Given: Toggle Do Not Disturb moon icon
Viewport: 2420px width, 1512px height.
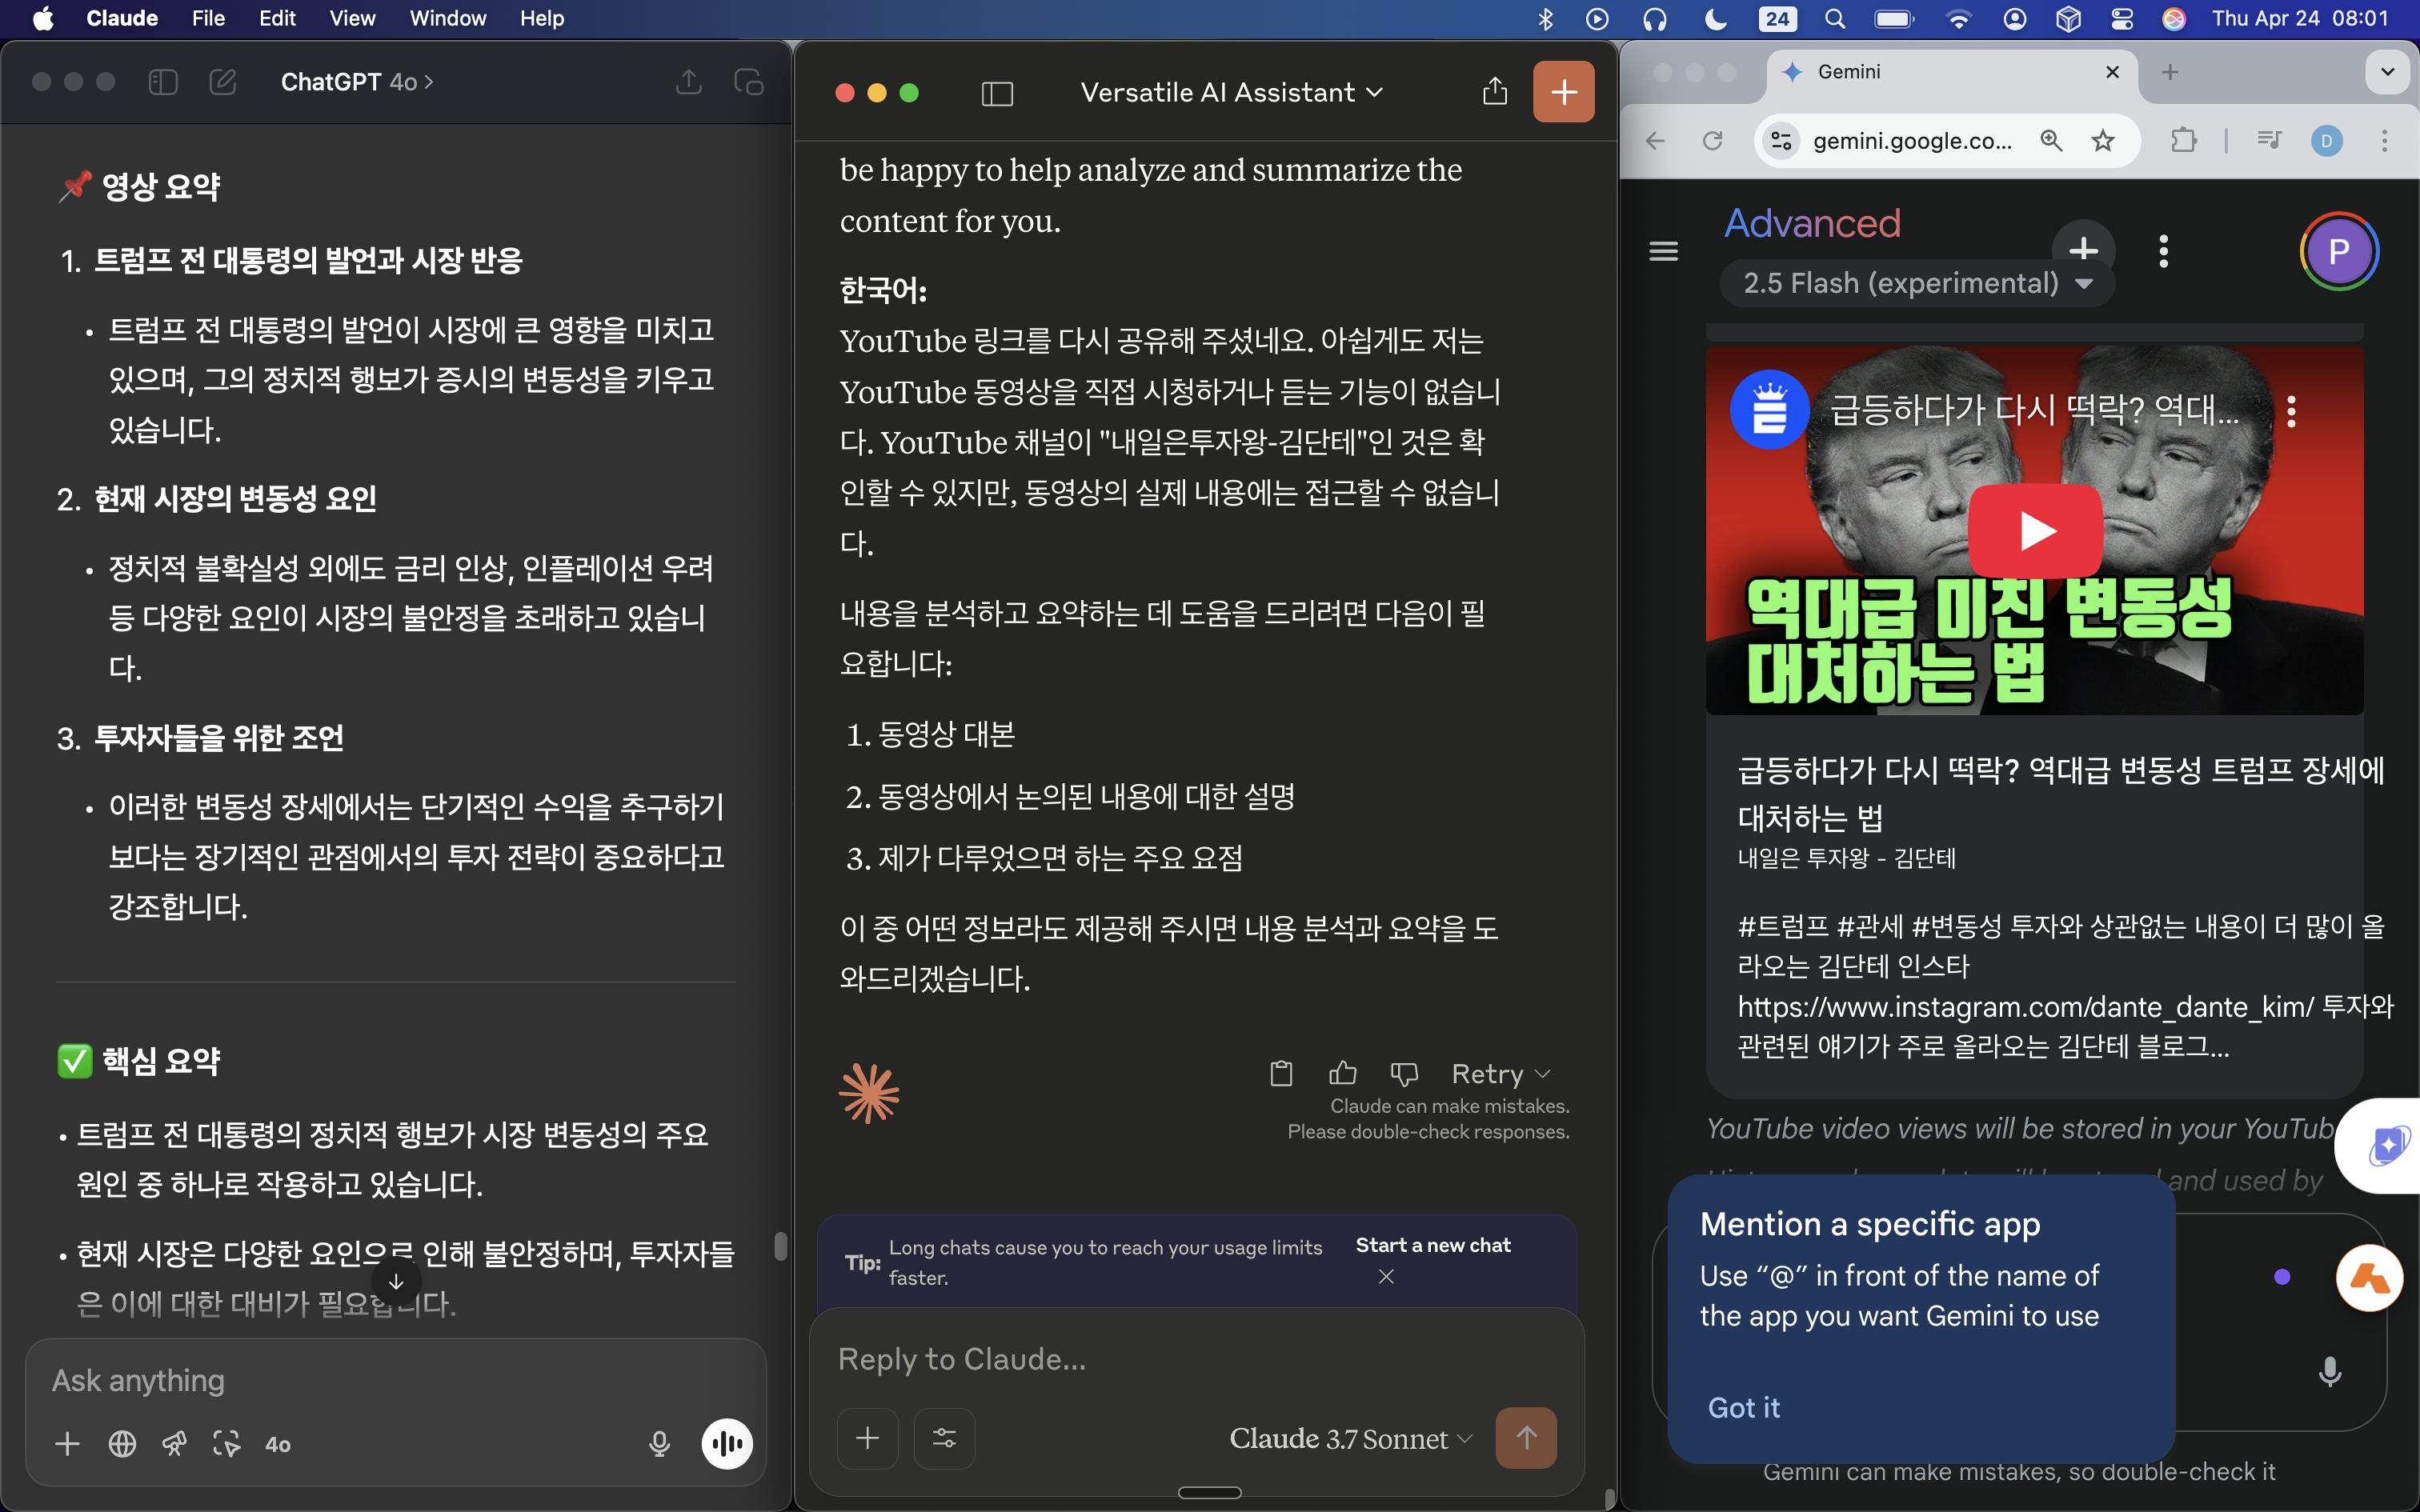Looking at the screenshot, I should (1716, 18).
